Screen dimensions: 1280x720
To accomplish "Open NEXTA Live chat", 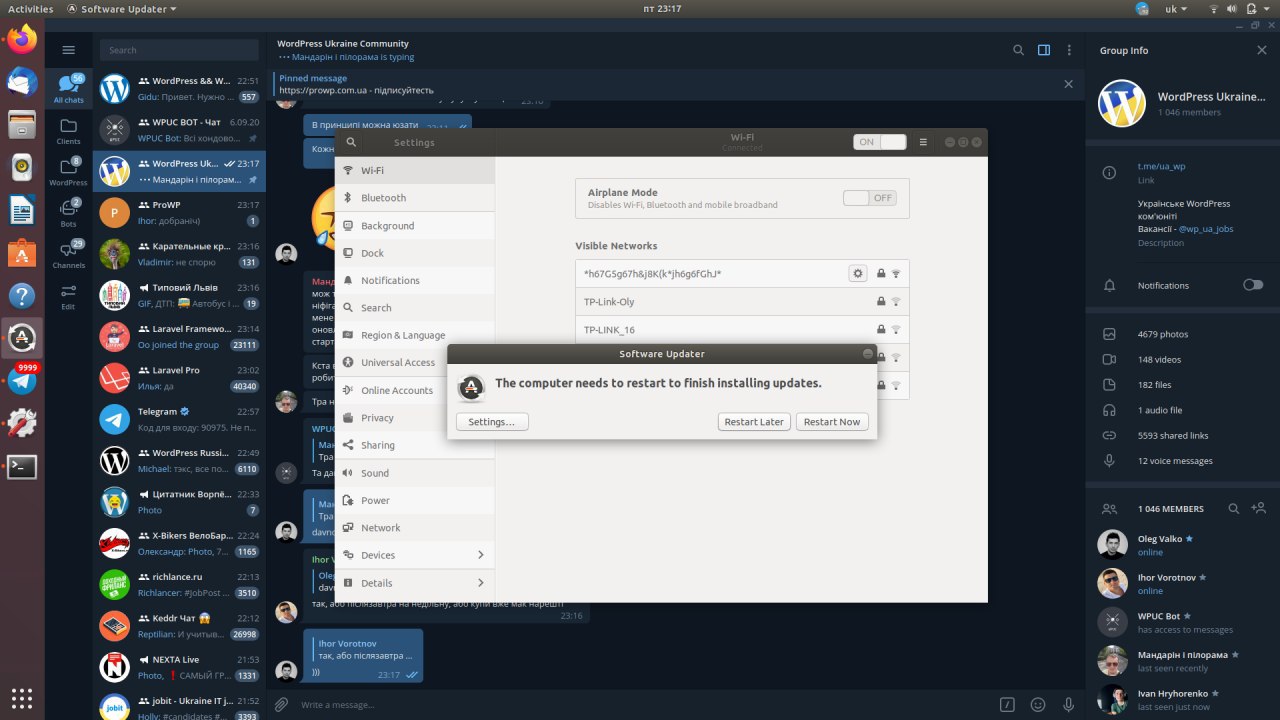I will 180,667.
